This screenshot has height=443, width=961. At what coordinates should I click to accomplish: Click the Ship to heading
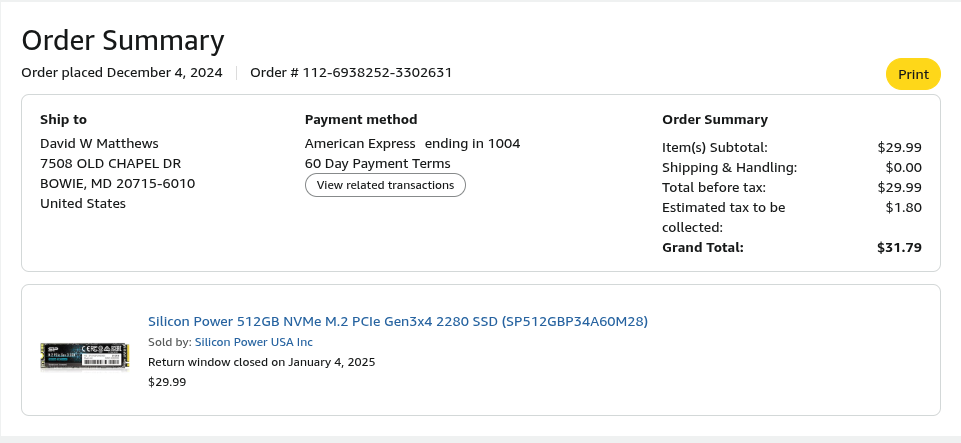coord(63,119)
